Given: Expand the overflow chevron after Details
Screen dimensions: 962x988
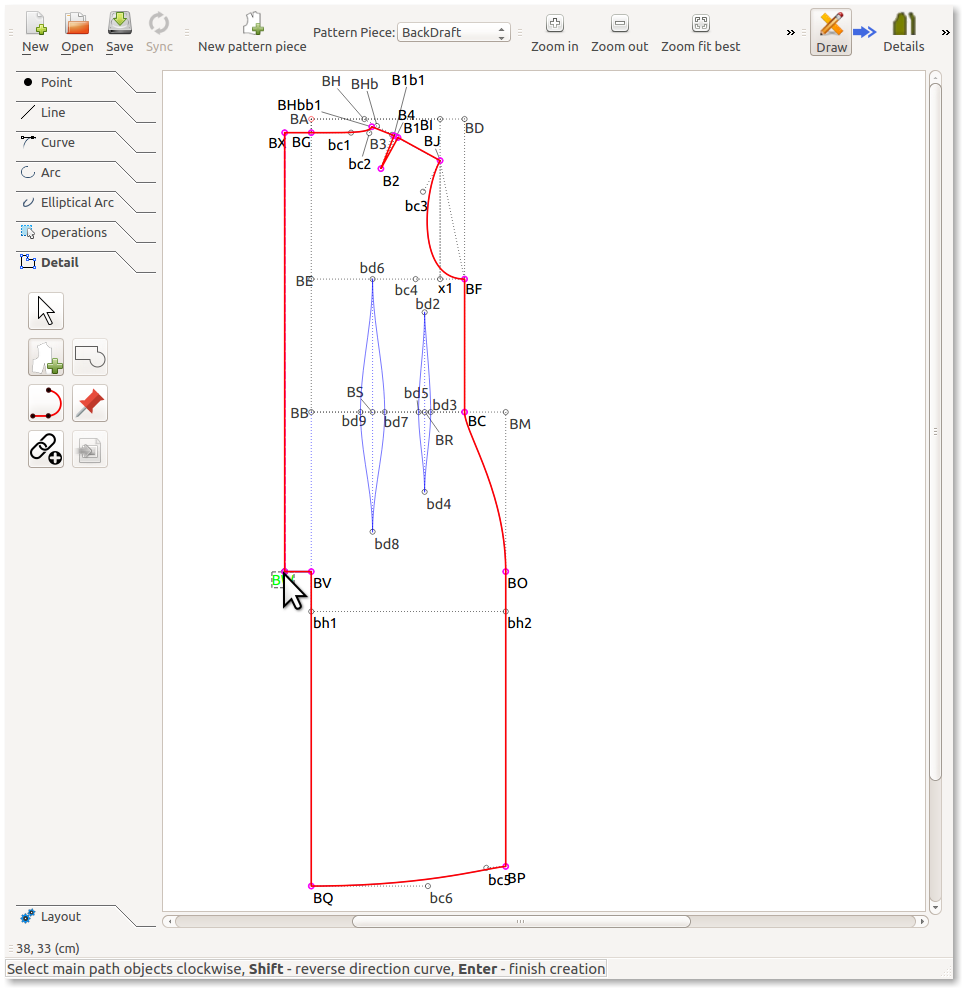Looking at the screenshot, I should (946, 33).
